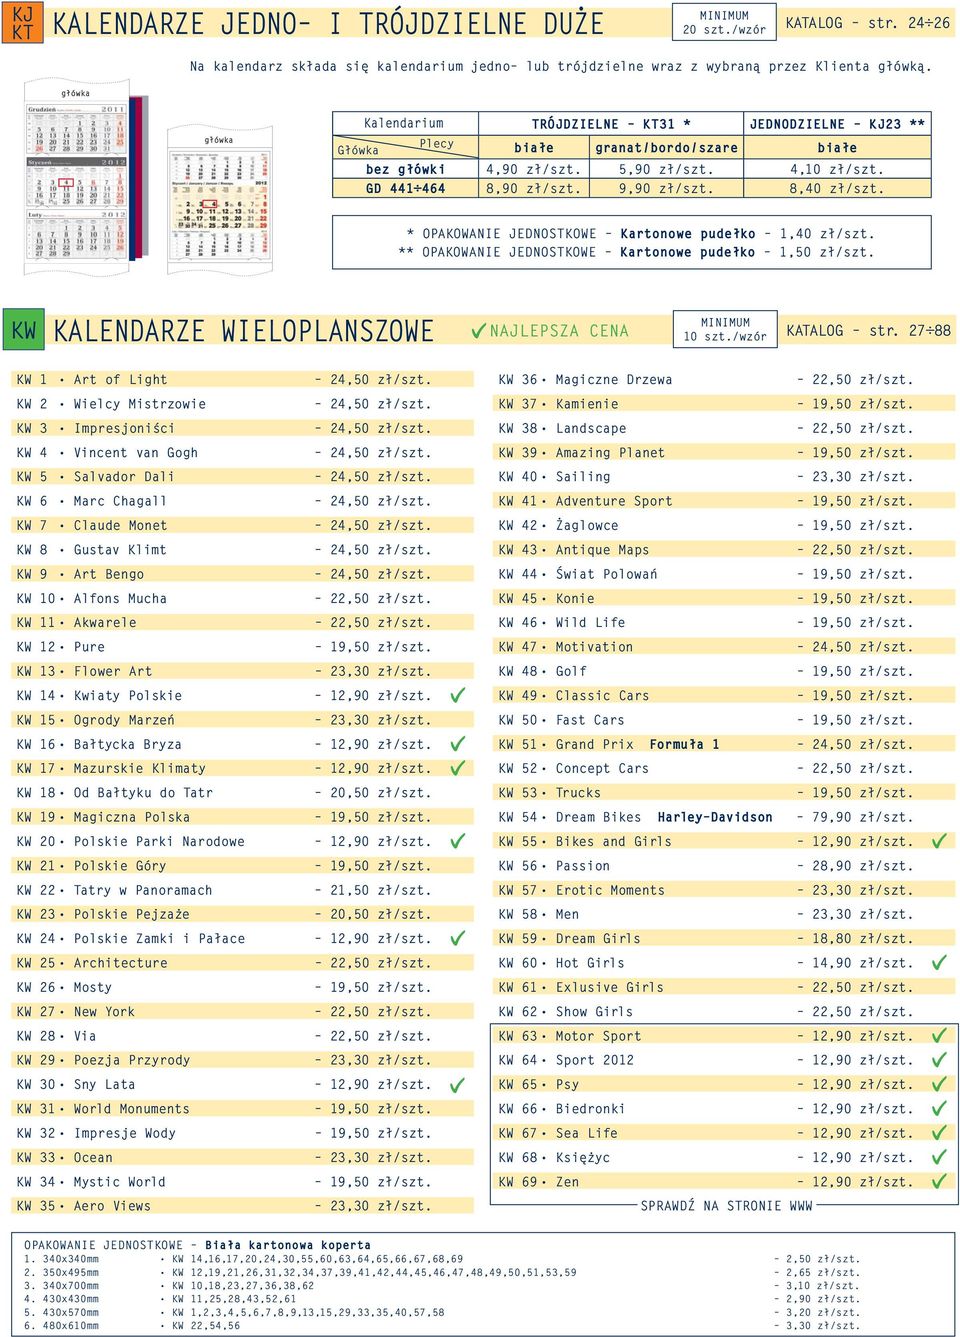Click the checkmark on KW 67 Sea Life row
The height and width of the screenshot is (1337, 960).
939,1133
